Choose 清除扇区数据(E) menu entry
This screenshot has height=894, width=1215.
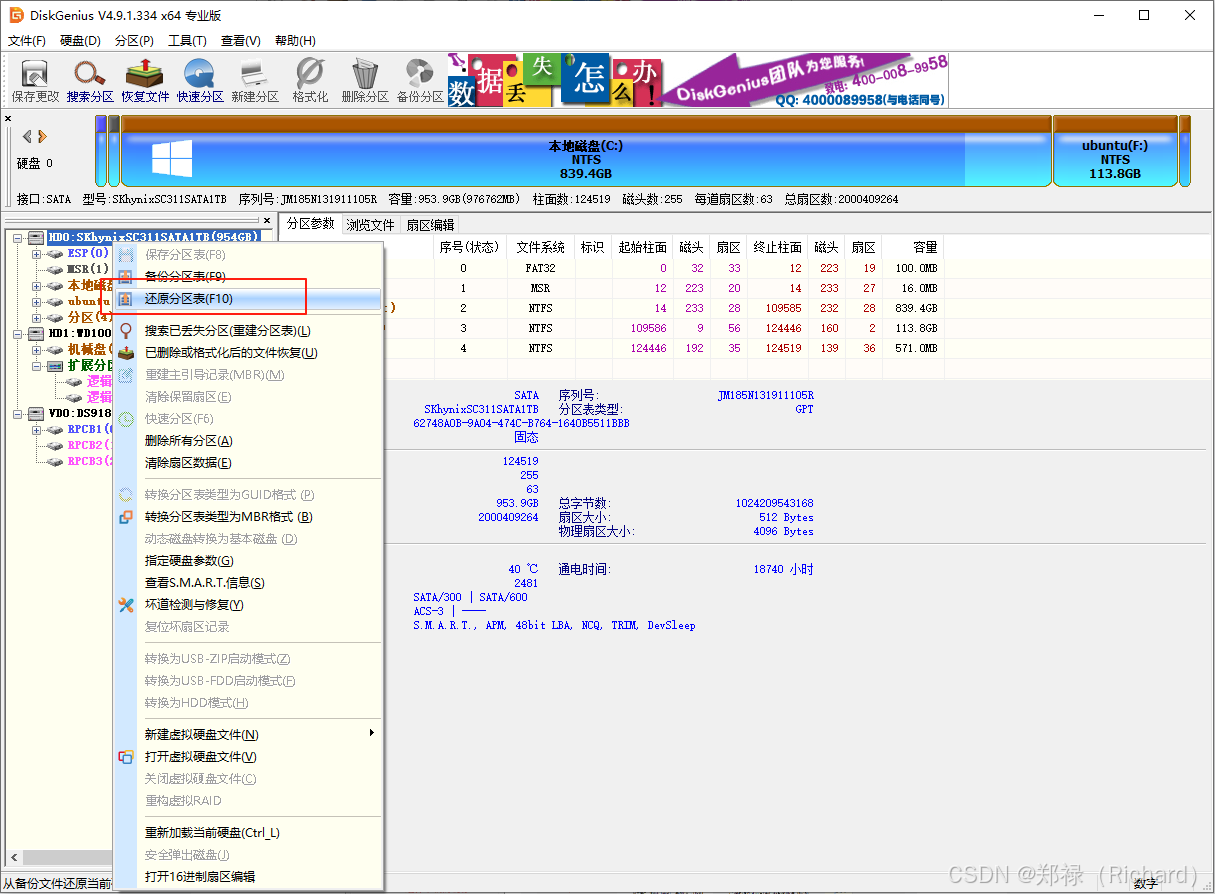(247, 463)
